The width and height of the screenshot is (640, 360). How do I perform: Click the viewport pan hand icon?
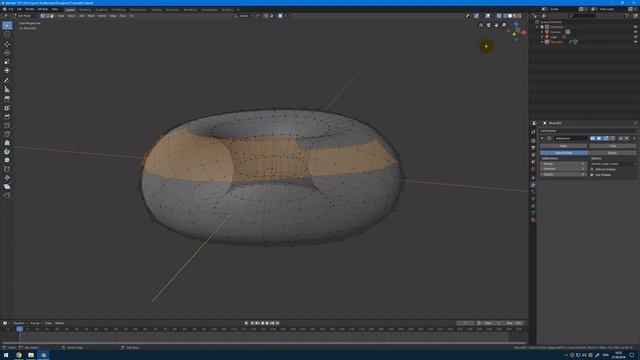tap(496, 25)
